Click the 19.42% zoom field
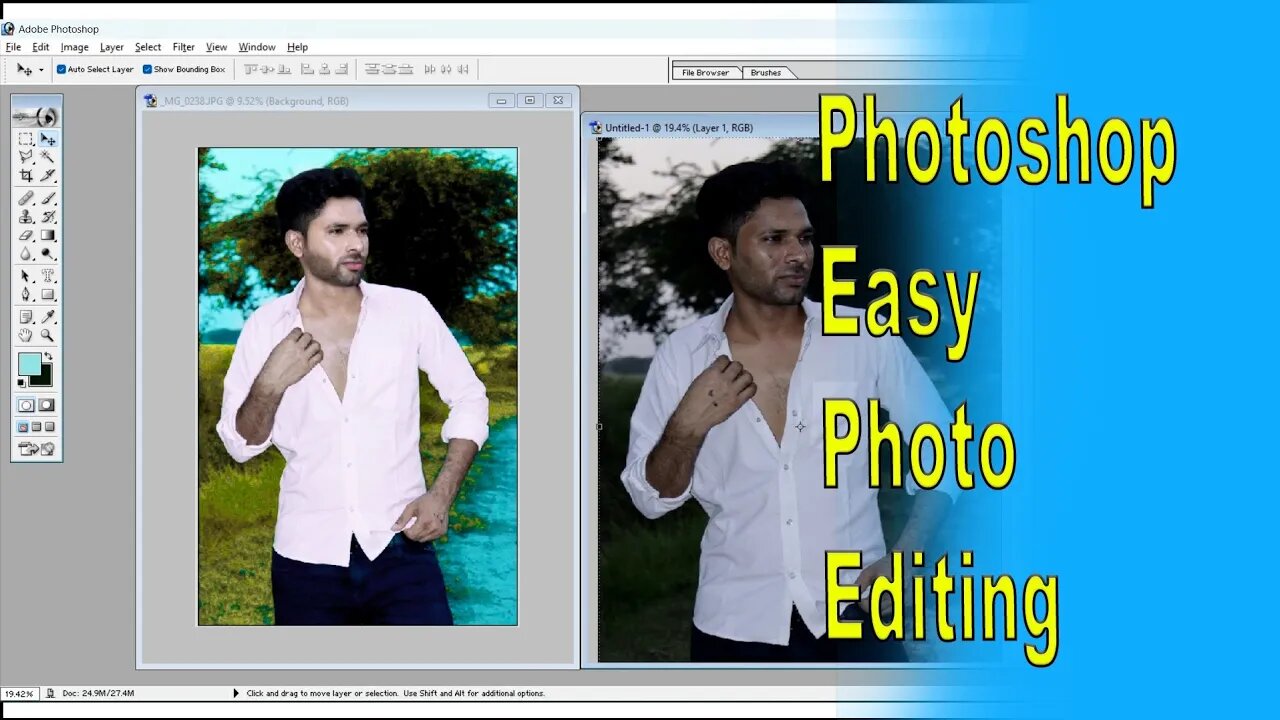The image size is (1280, 720). point(19,693)
